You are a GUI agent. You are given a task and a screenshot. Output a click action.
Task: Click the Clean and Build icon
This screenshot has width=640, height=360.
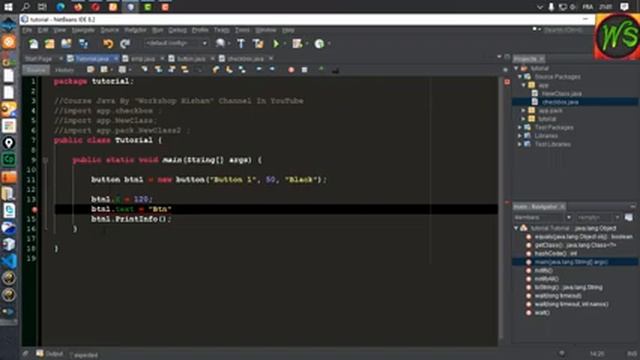coord(258,43)
